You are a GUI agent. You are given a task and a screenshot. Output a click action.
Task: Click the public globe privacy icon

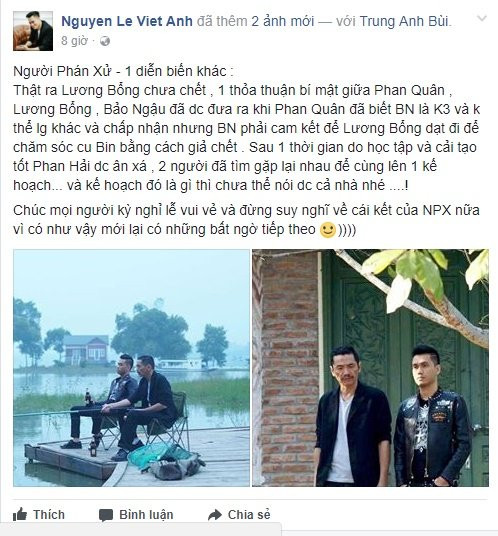105,41
